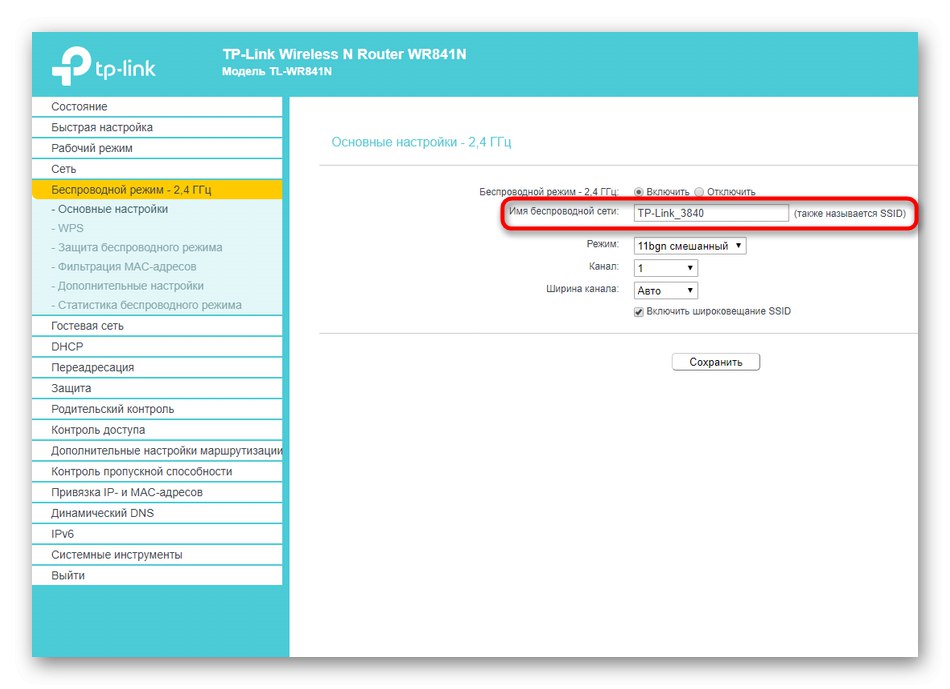
Task: Open the Переадресация menu section
Action: click(157, 367)
